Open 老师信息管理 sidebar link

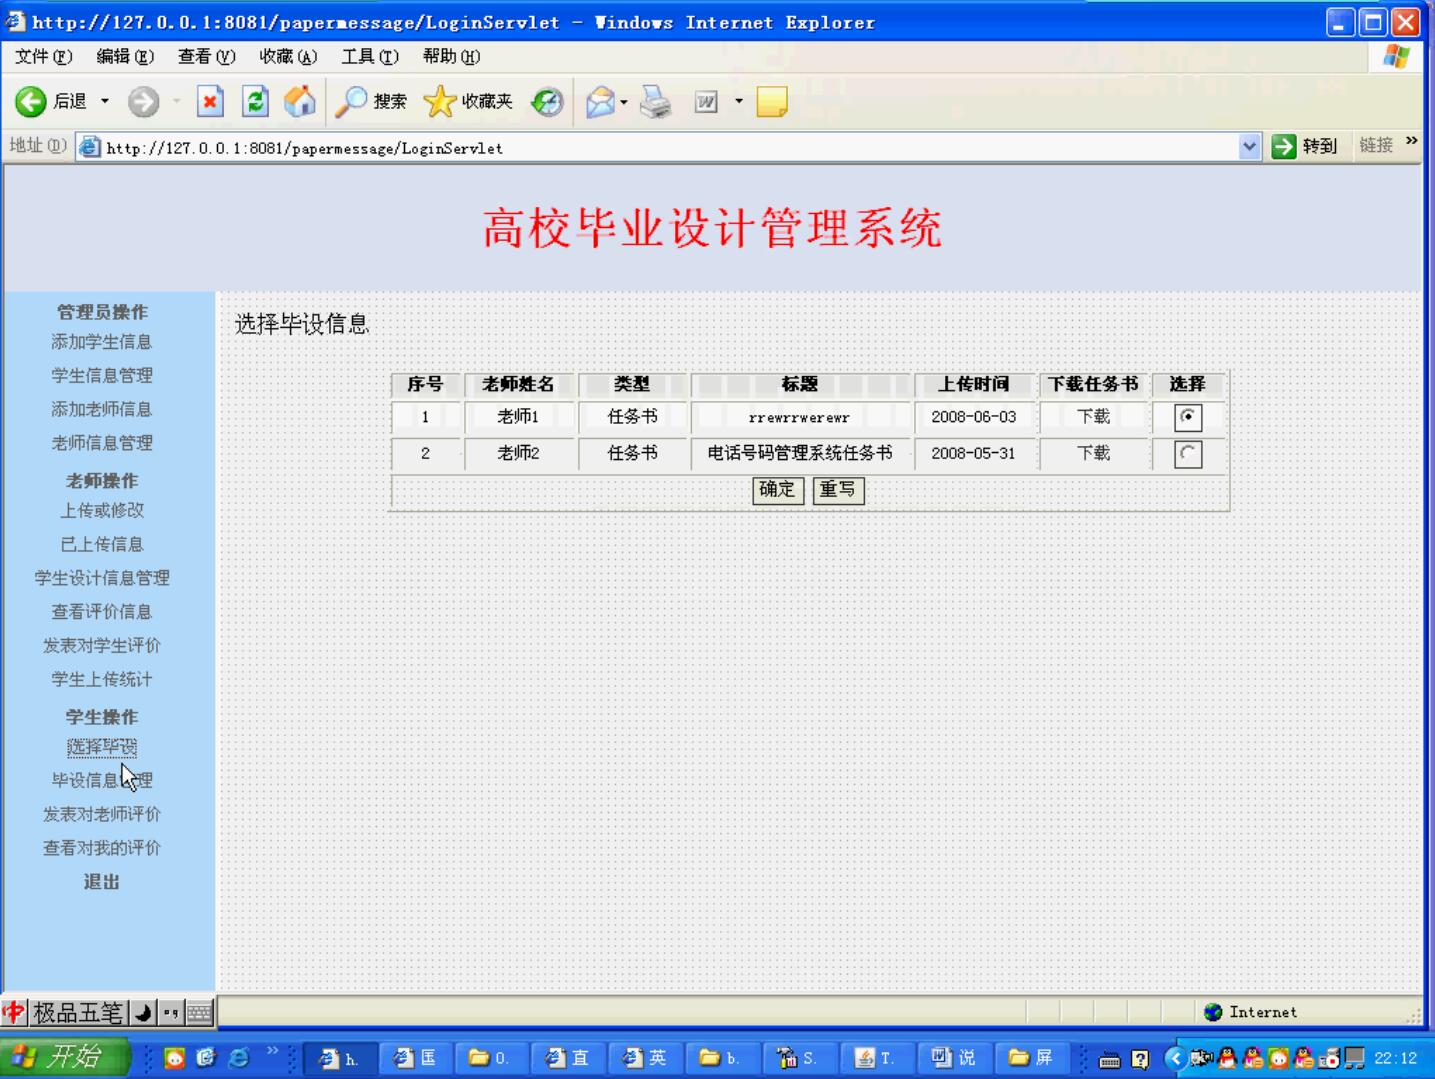tap(102, 443)
